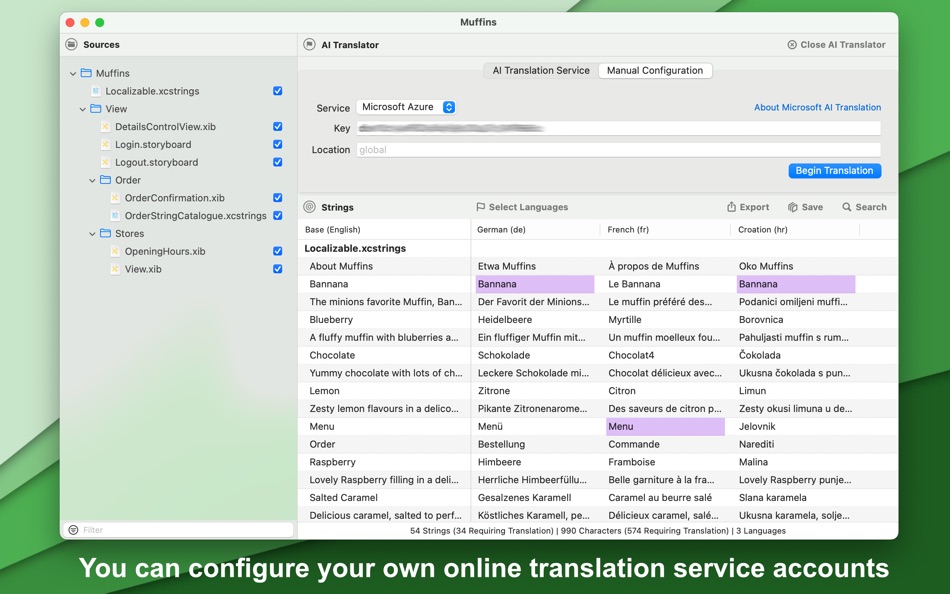Click the Localizable.xcstrings file icon
This screenshot has width=950, height=594.
pyautogui.click(x=95, y=91)
